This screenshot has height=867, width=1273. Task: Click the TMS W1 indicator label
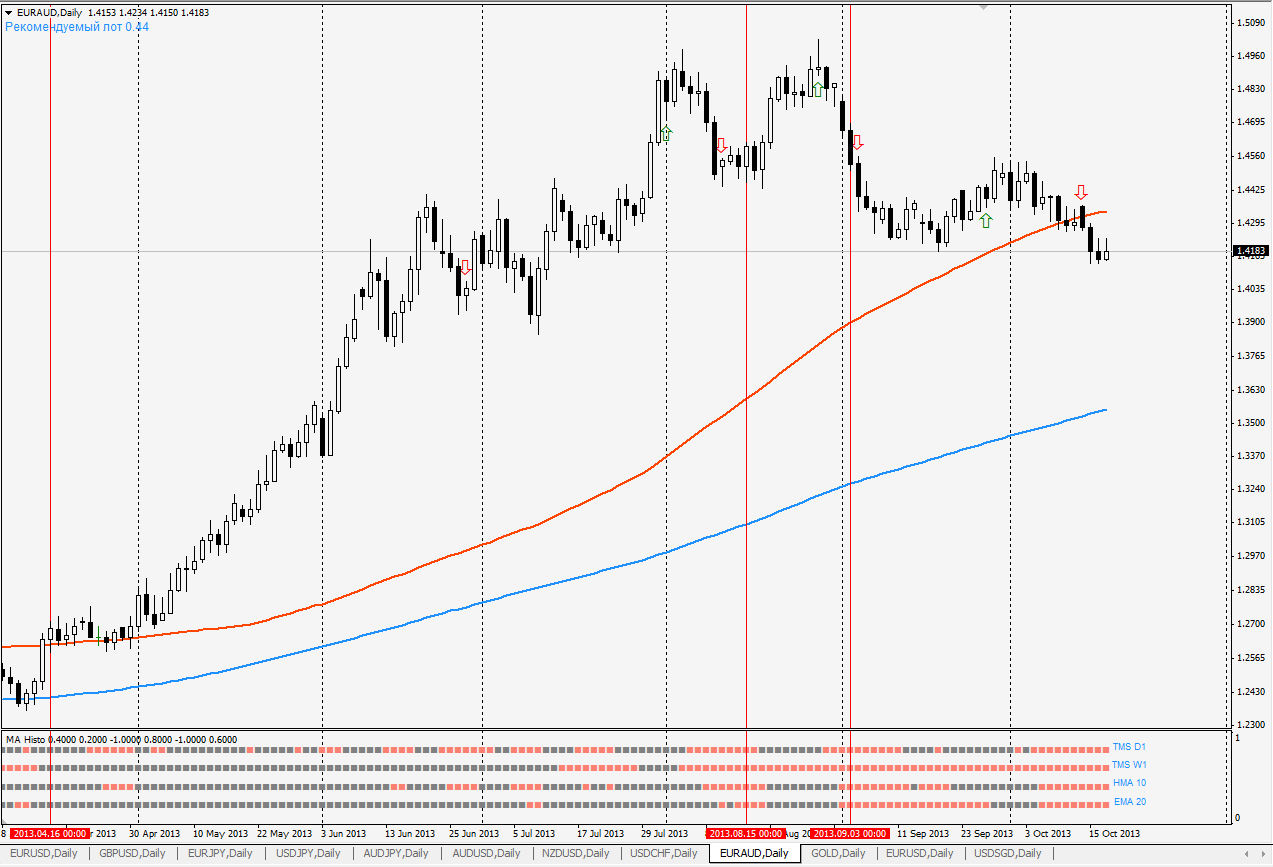(x=1130, y=765)
